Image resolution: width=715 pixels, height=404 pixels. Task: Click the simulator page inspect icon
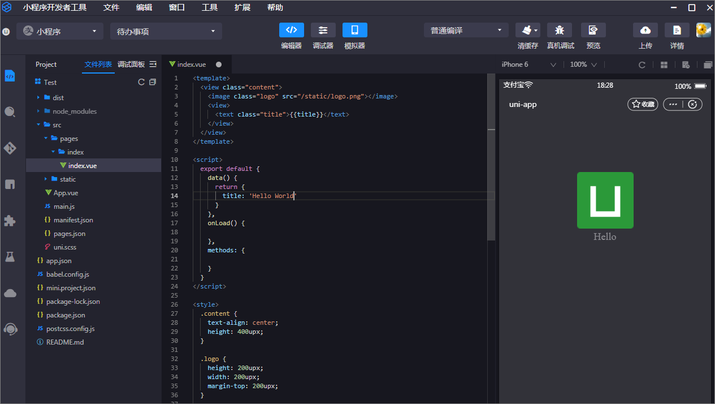686,65
